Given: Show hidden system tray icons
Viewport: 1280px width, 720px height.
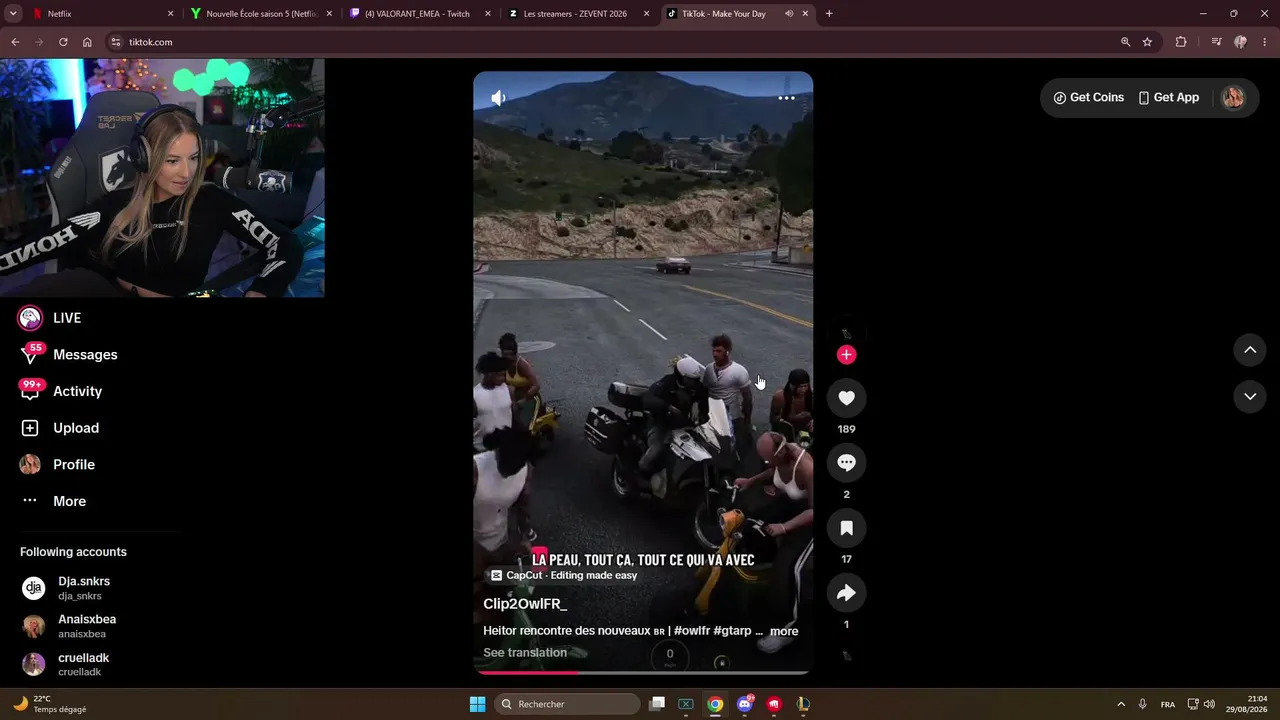Looking at the screenshot, I should pyautogui.click(x=1121, y=704).
